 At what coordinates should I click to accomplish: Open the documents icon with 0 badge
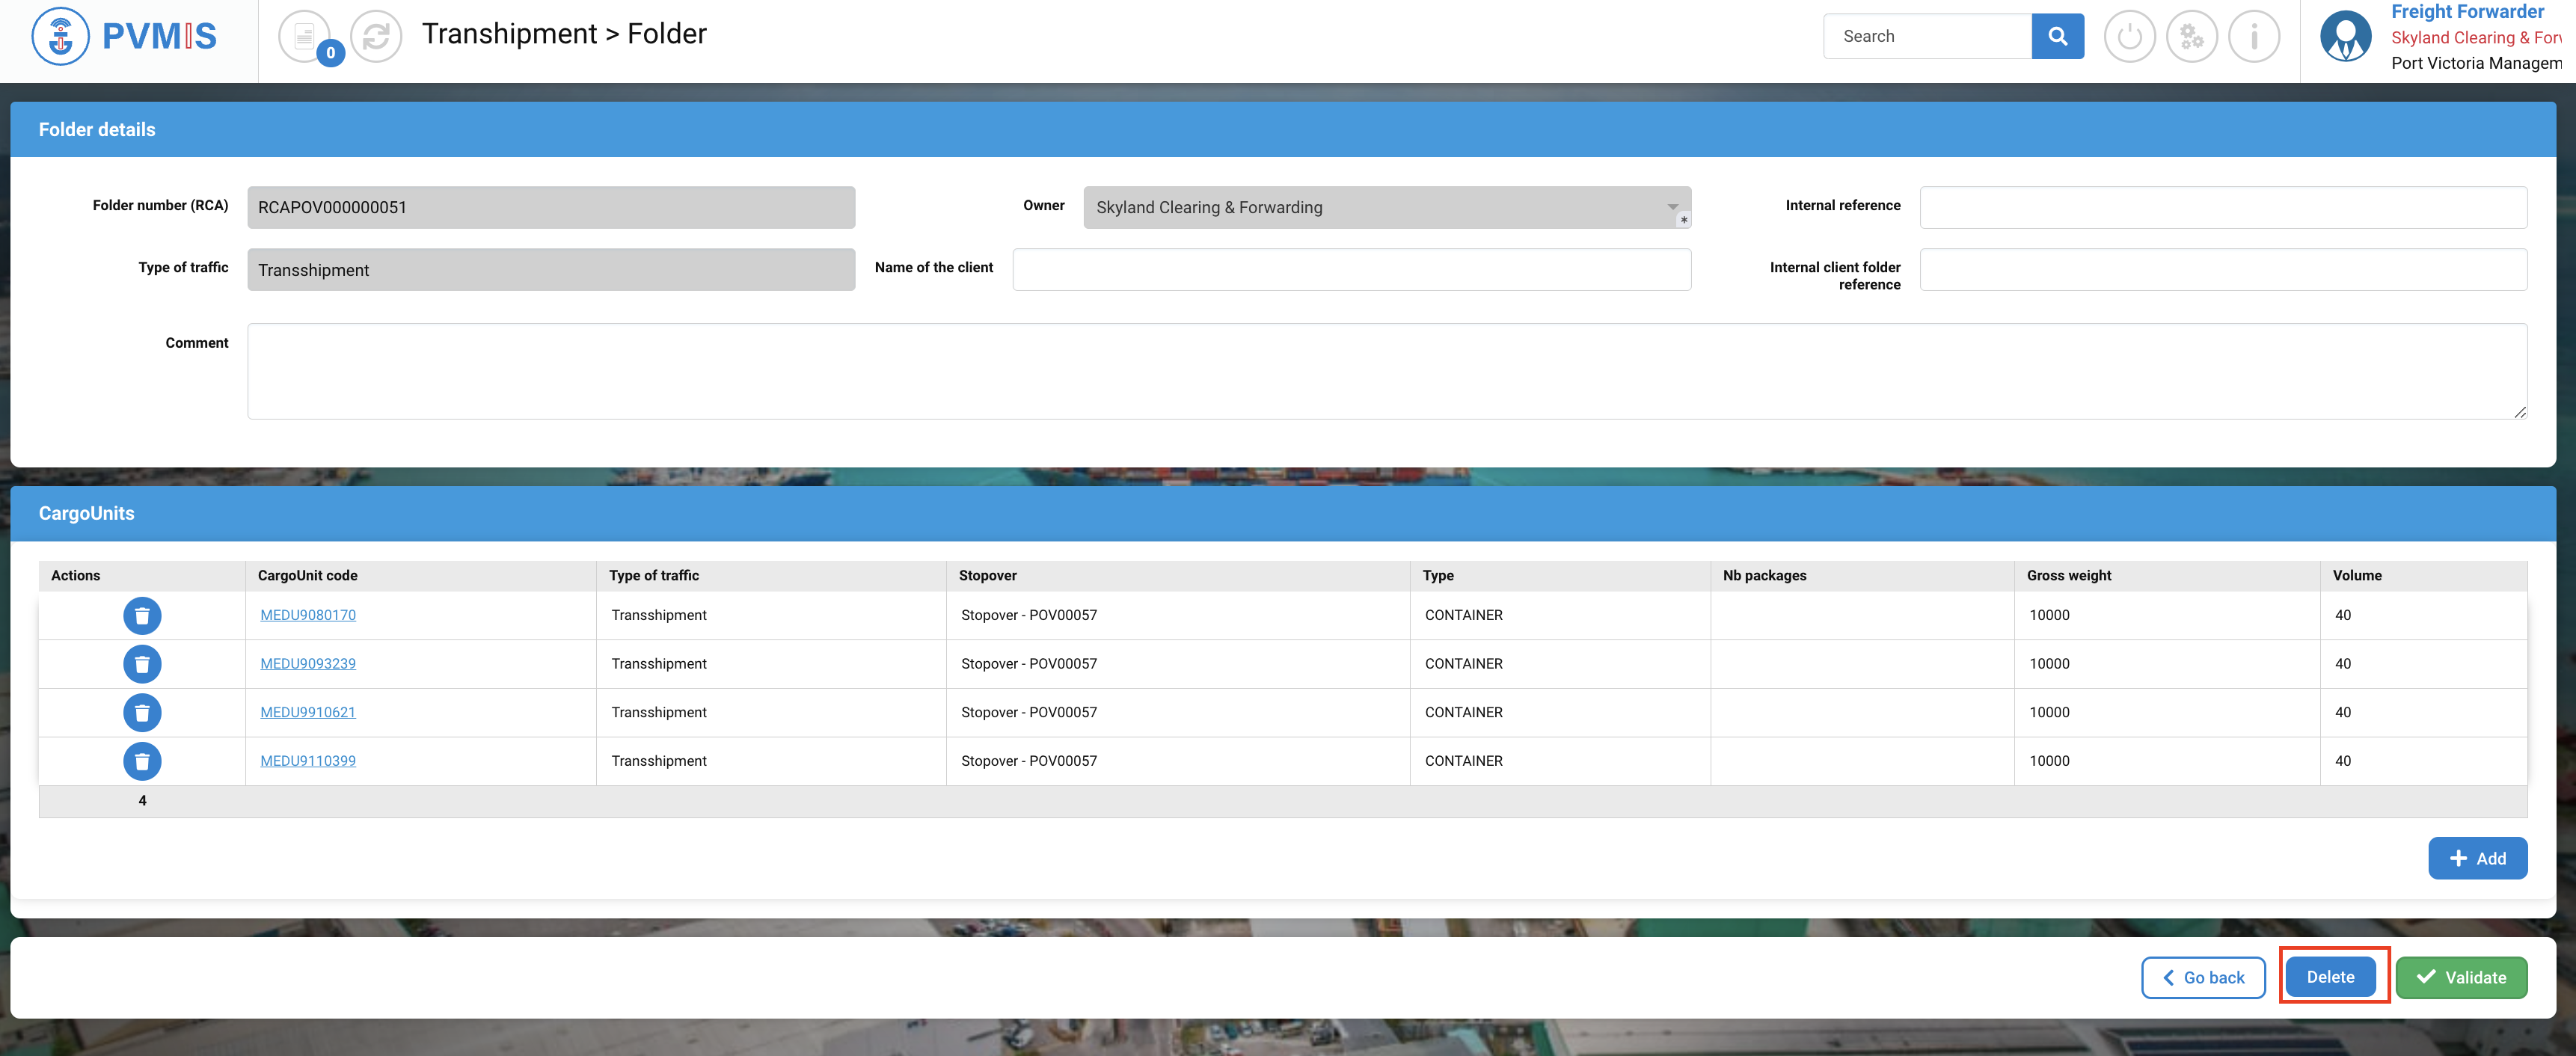point(305,37)
